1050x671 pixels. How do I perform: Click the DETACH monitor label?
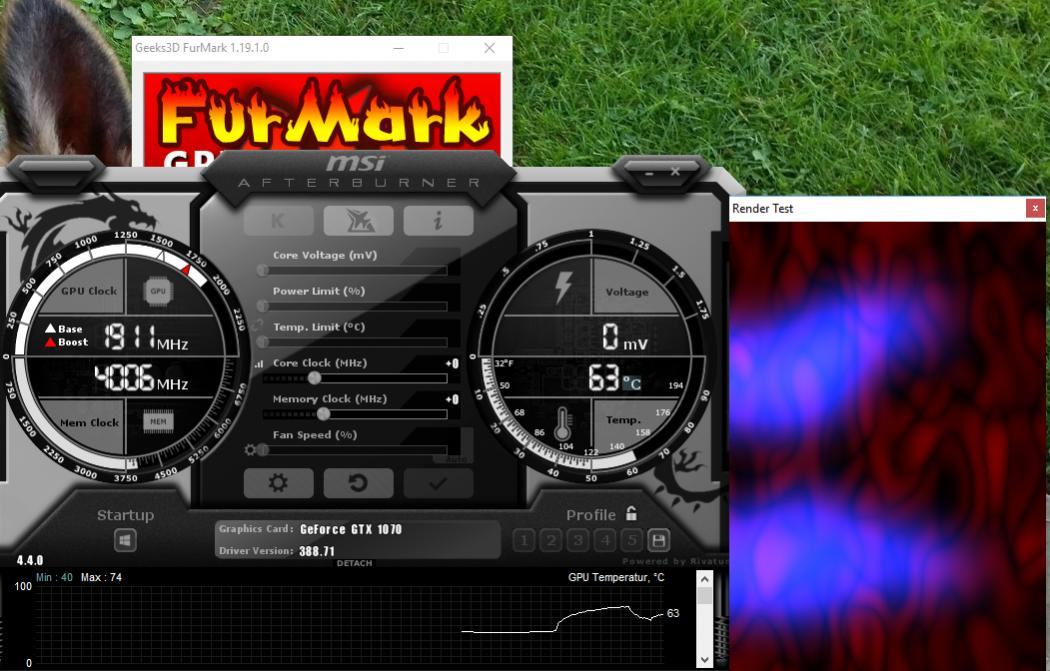tap(354, 563)
